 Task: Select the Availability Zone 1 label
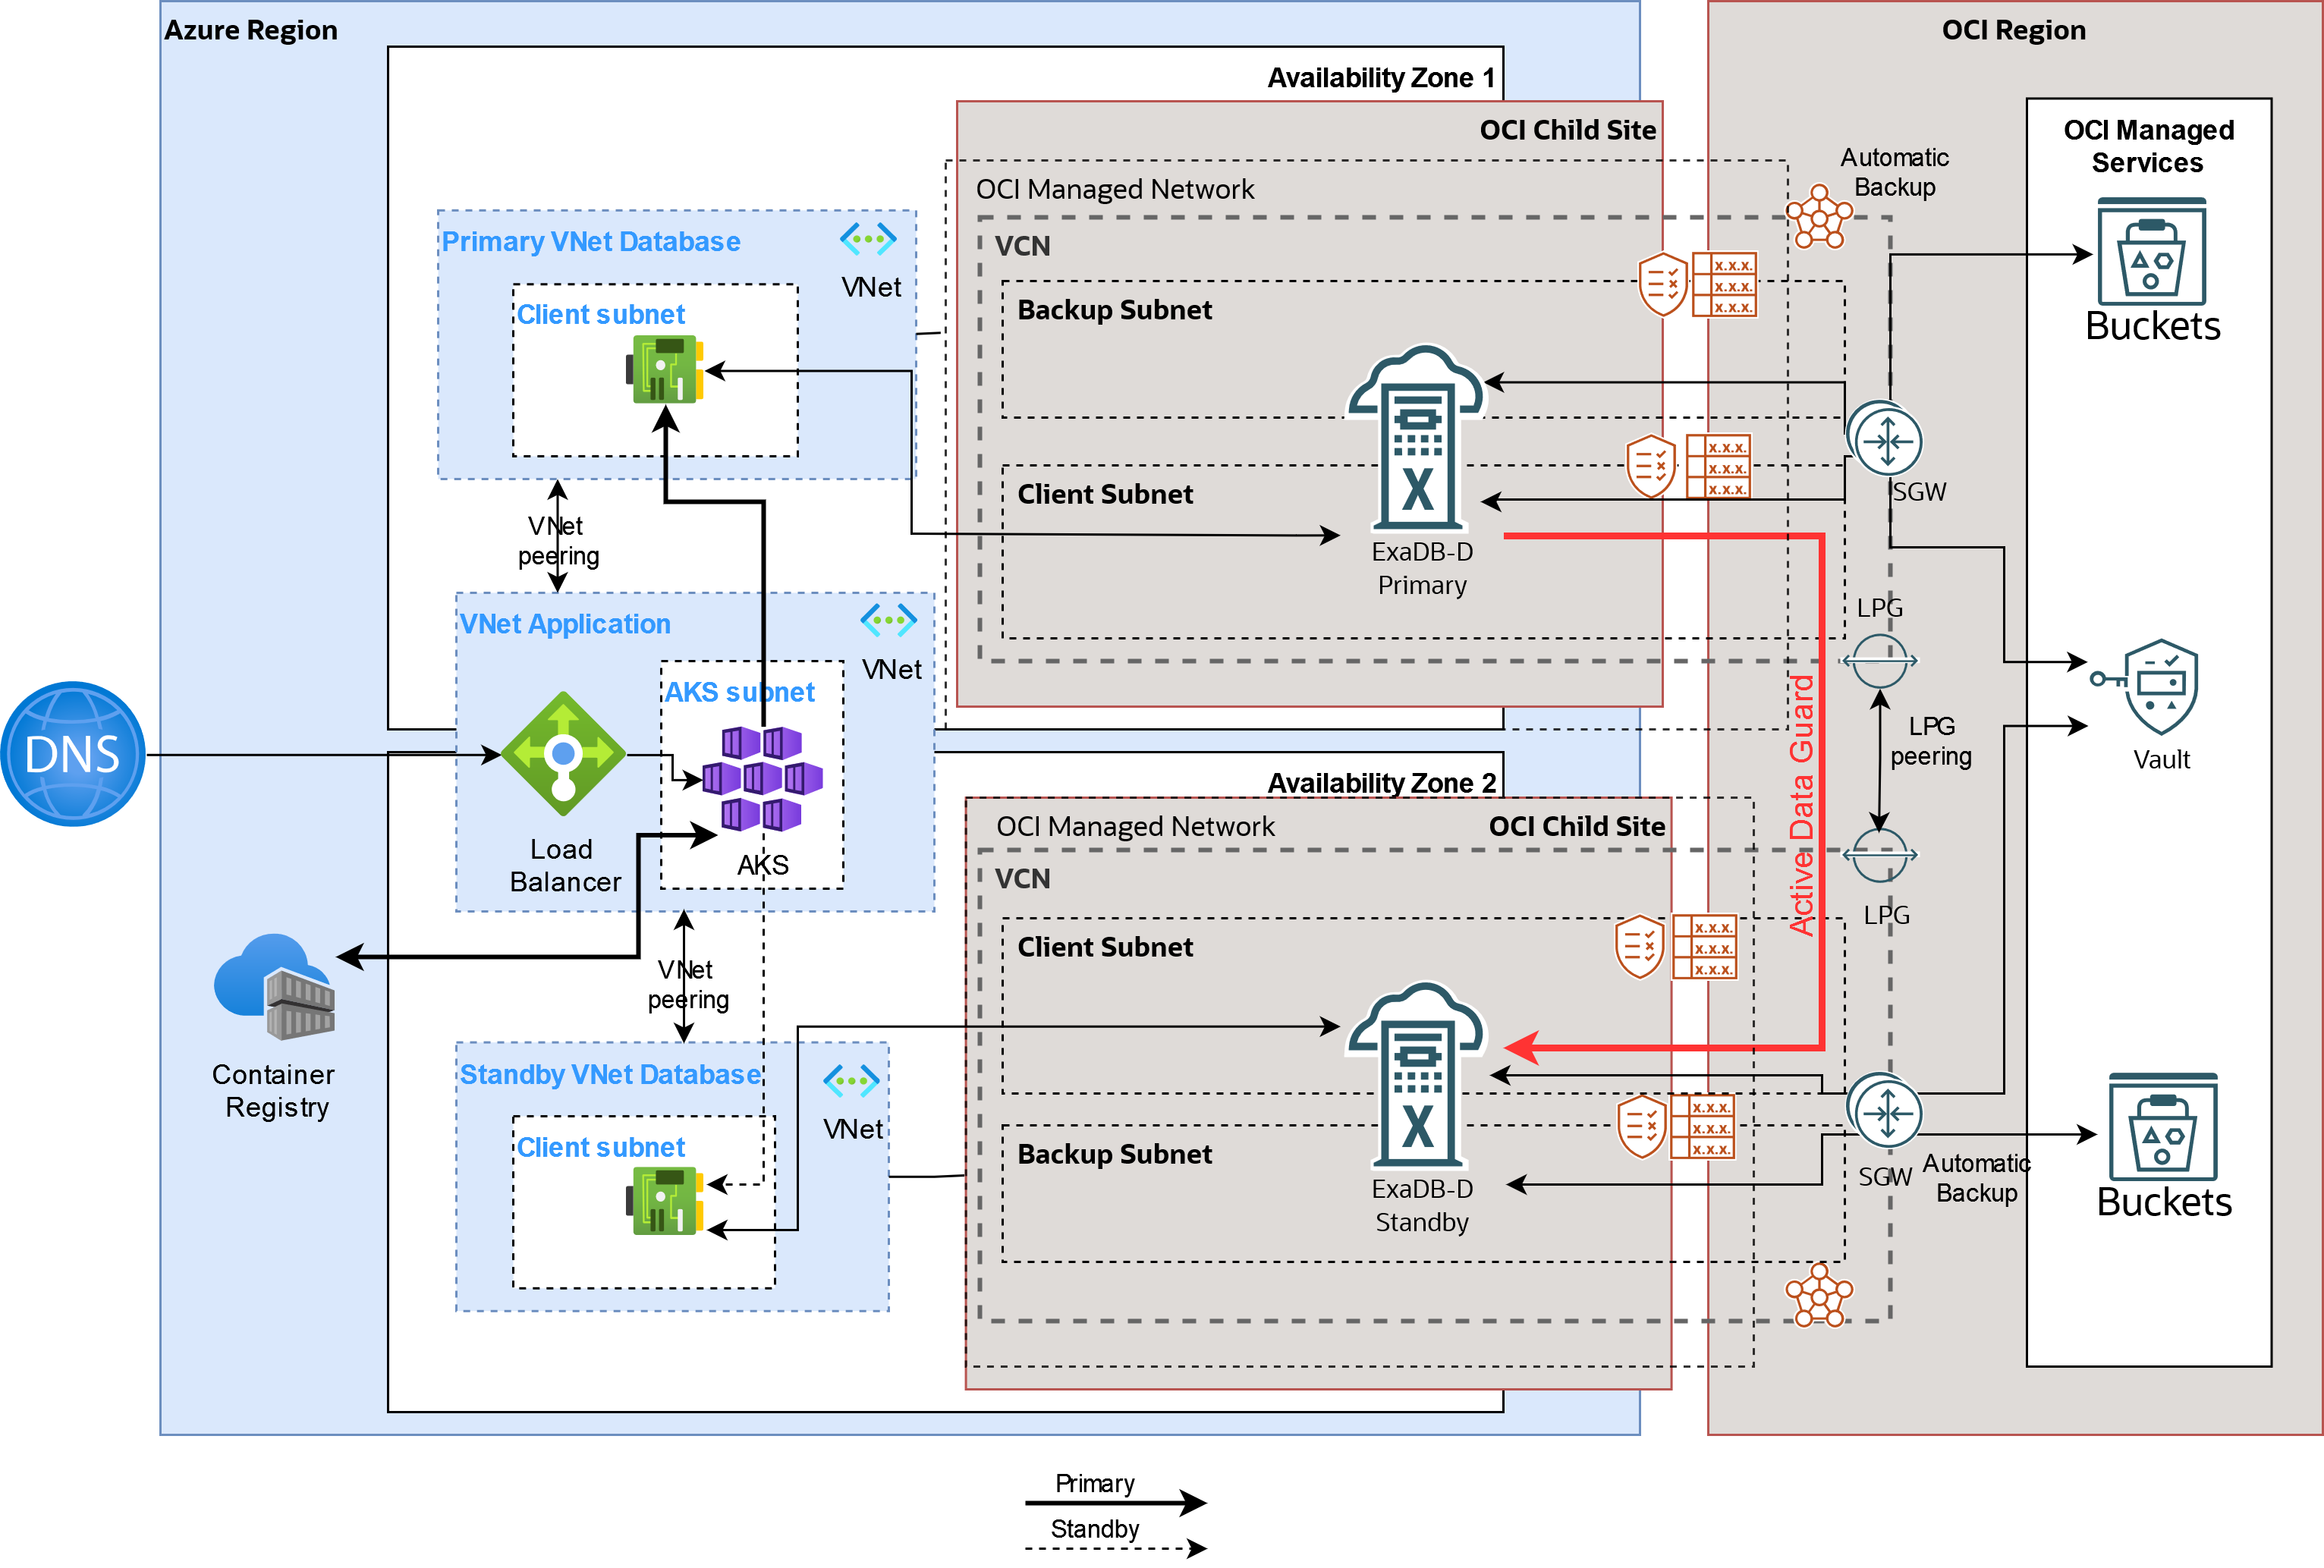click(1381, 78)
